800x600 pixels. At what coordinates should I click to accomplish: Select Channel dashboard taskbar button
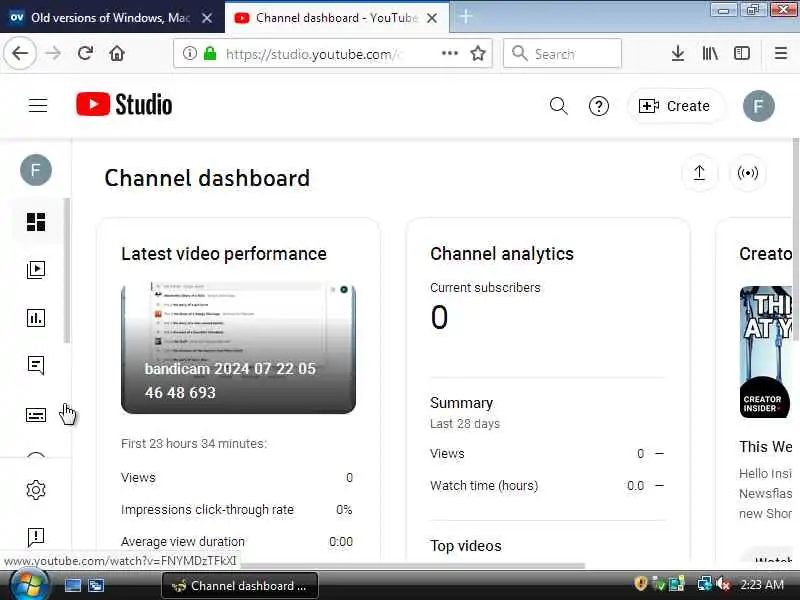240,586
